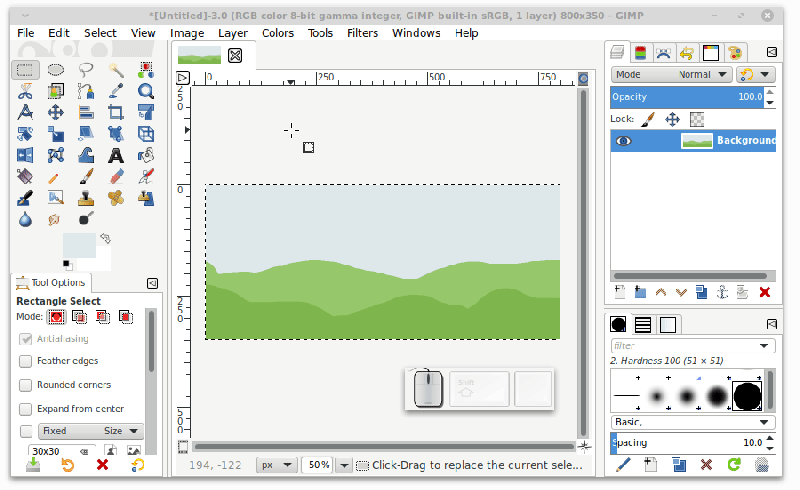Pick the Flip tool

click(25, 155)
